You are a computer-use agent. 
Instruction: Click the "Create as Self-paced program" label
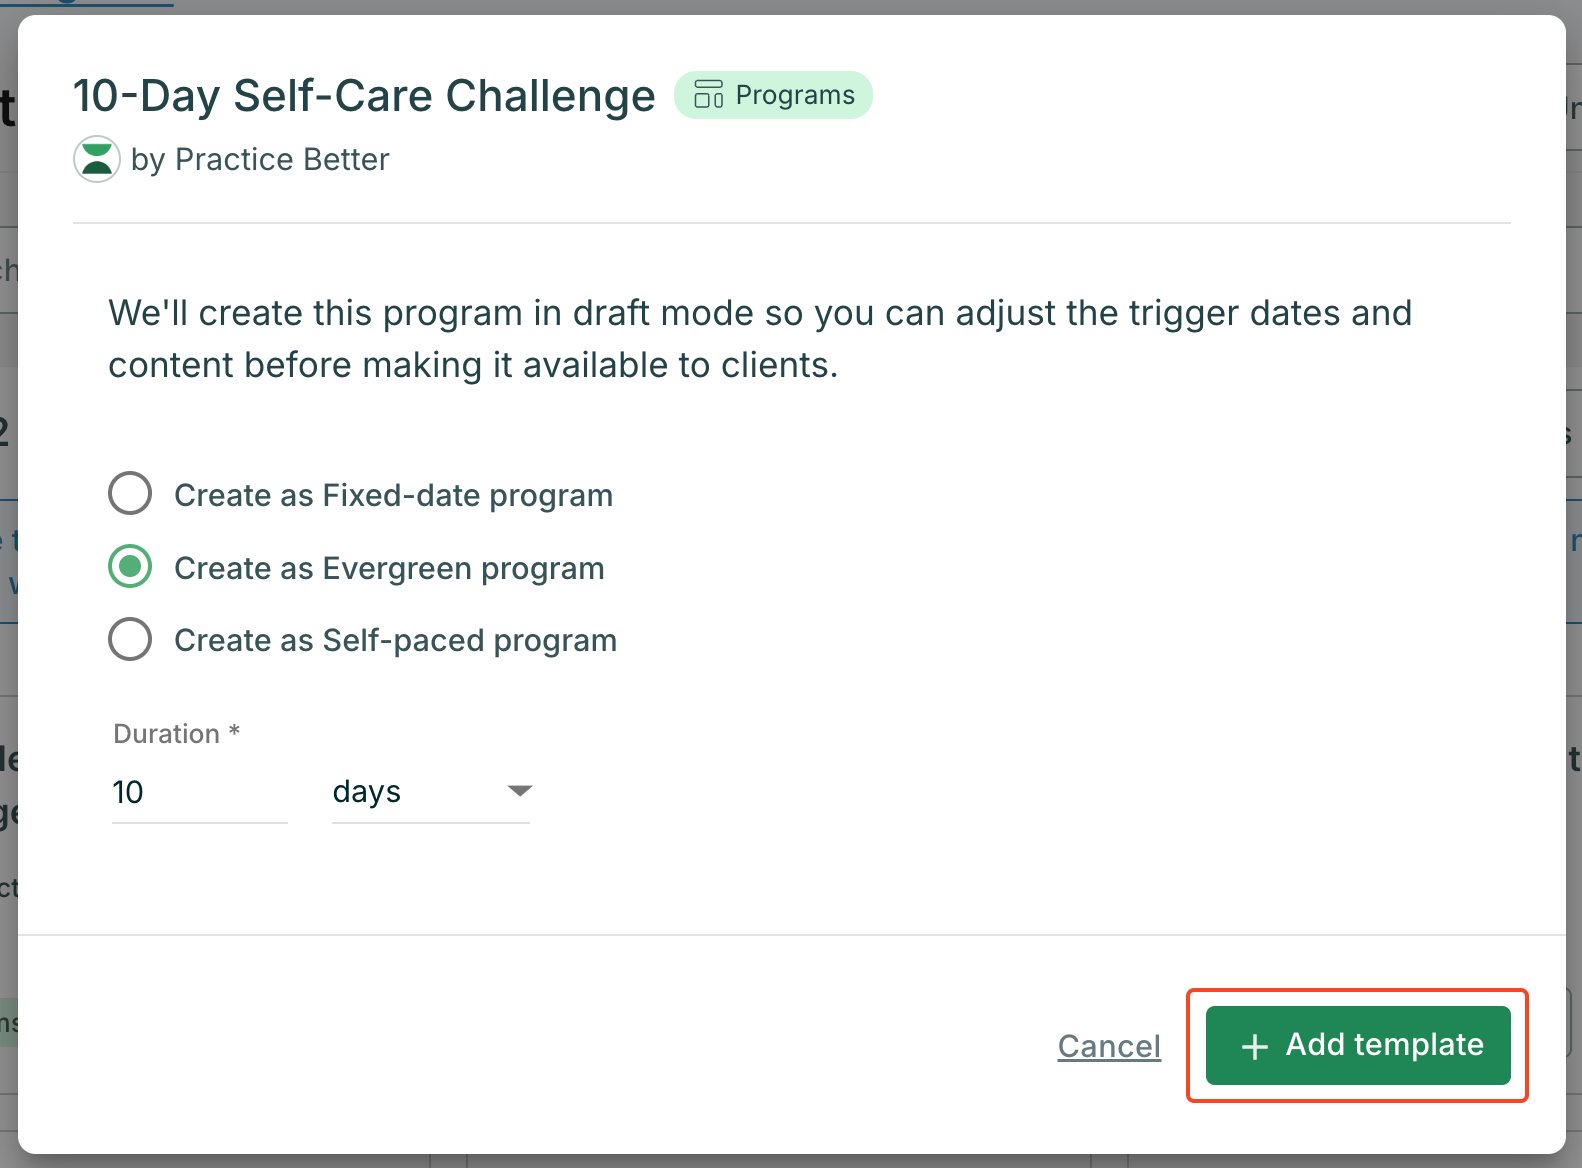395,641
